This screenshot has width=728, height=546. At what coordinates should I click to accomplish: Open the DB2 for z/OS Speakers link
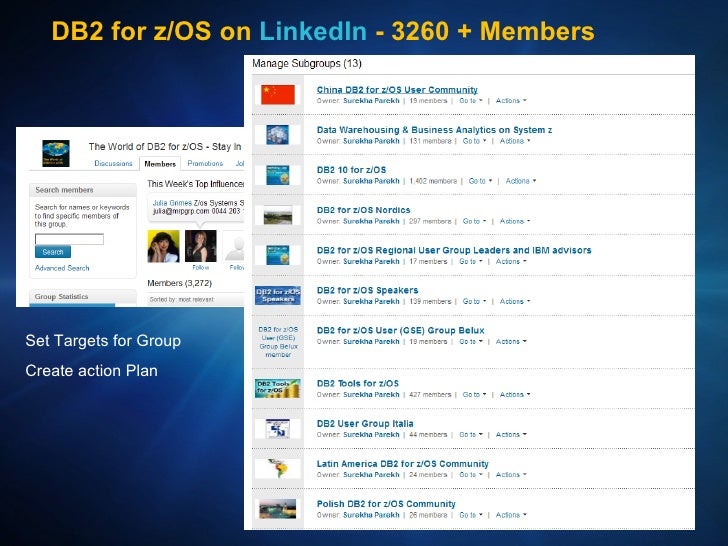(367, 290)
